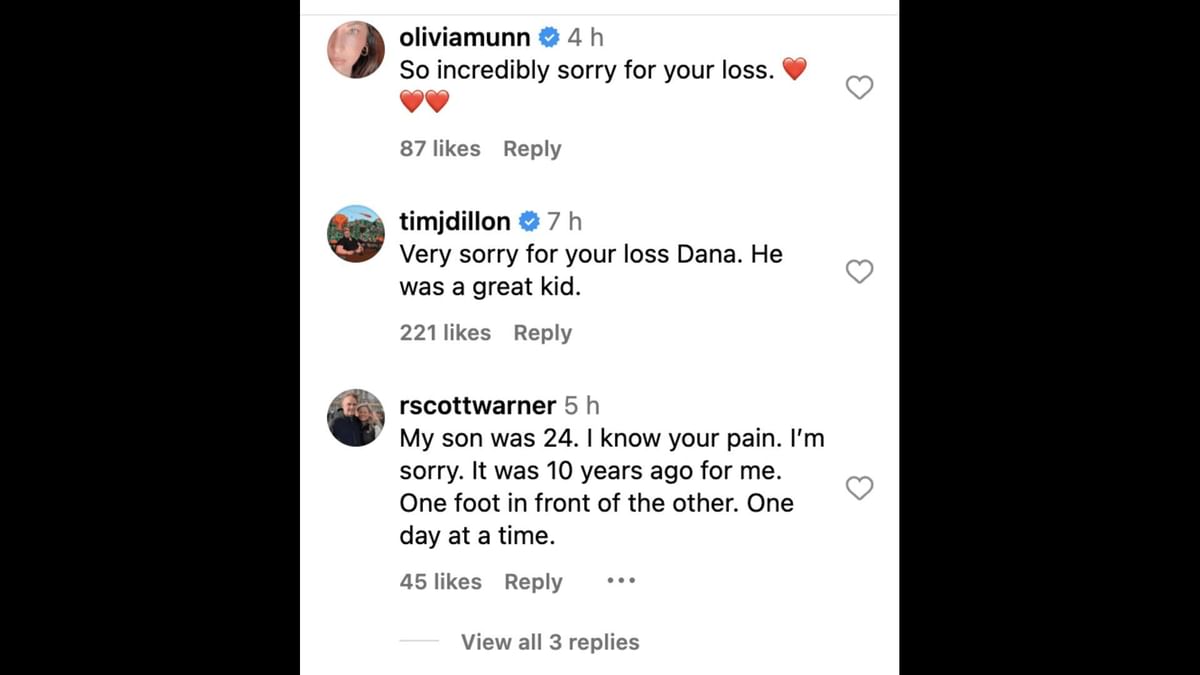Screen dimensions: 1200x675
Task: Click the 7 h timestamp on timjdillon's comment
Action: pyautogui.click(x=564, y=222)
